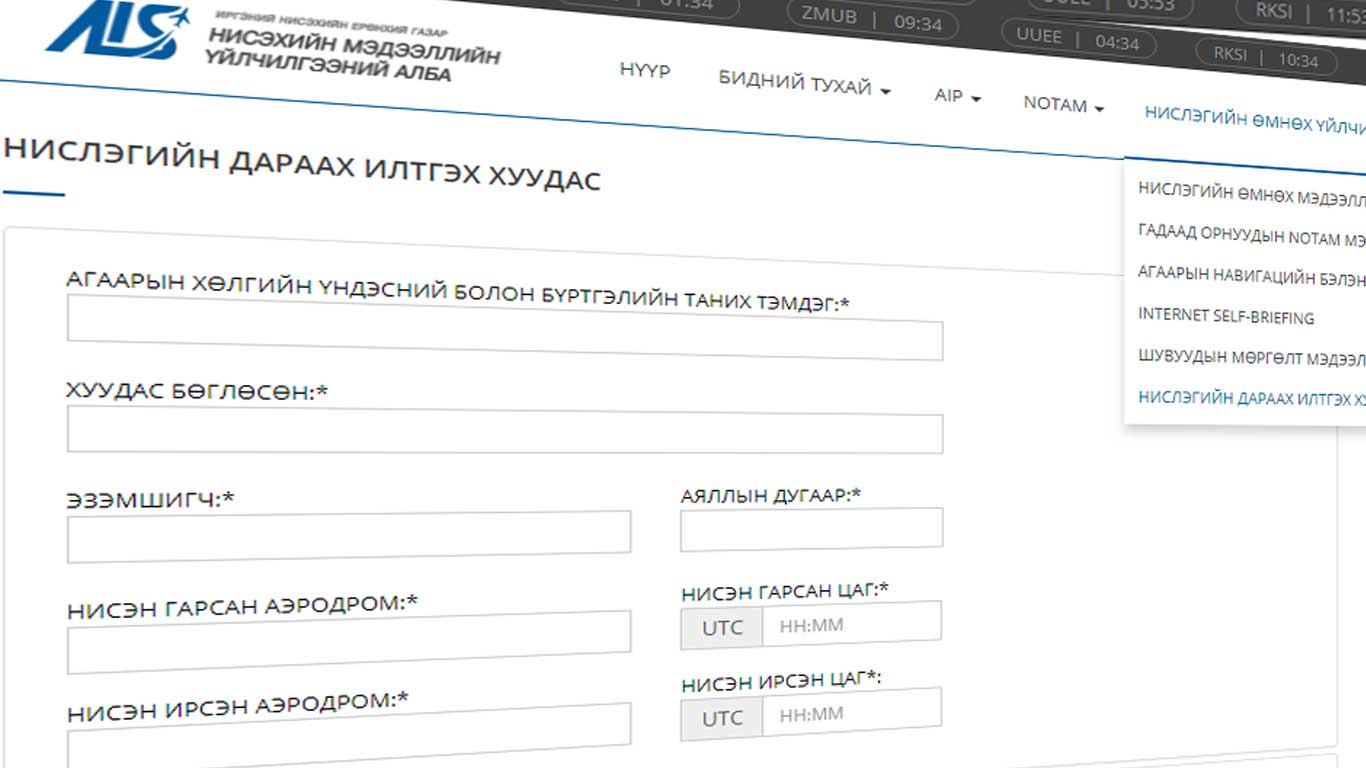Click НИСЭХИЙН МЭДЭЭЛЛИЙН ҮЙЛЧИЛГЭЭНИЙ АЛБА site title
This screenshot has width=1366, height=768.
tap(352, 55)
